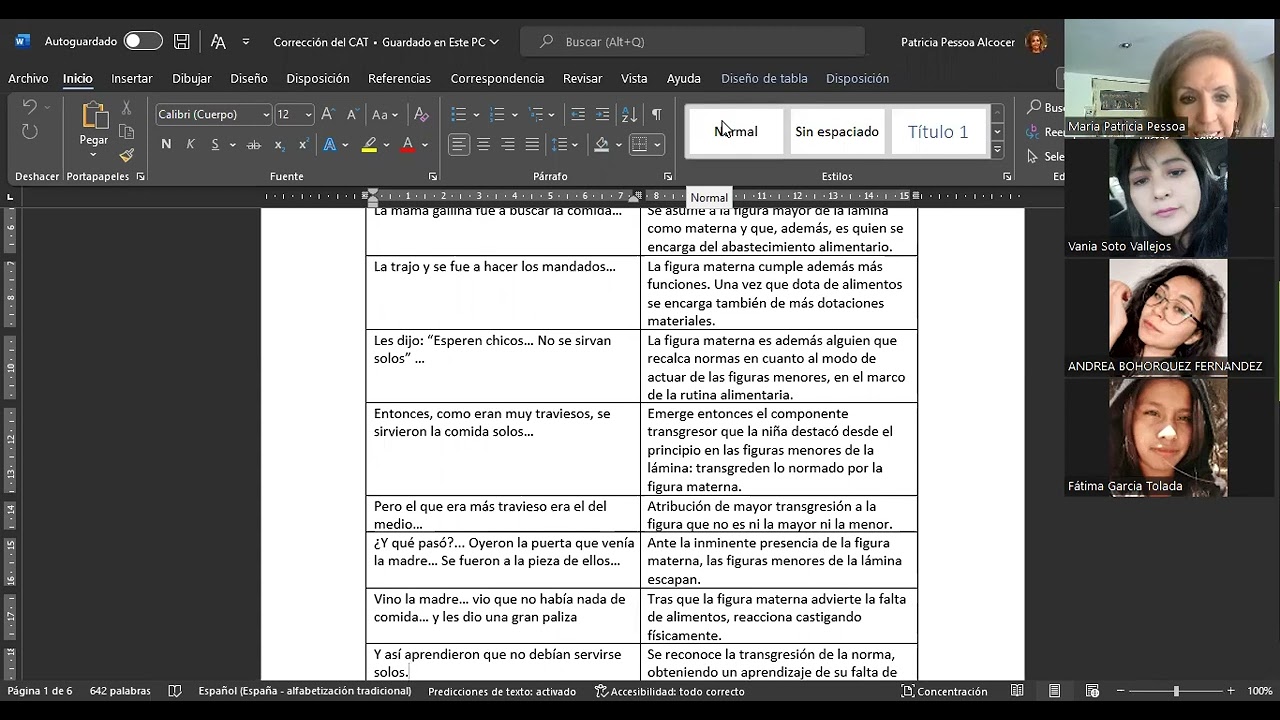Toggle bold (N) formatting
1280x720 pixels.
click(166, 145)
